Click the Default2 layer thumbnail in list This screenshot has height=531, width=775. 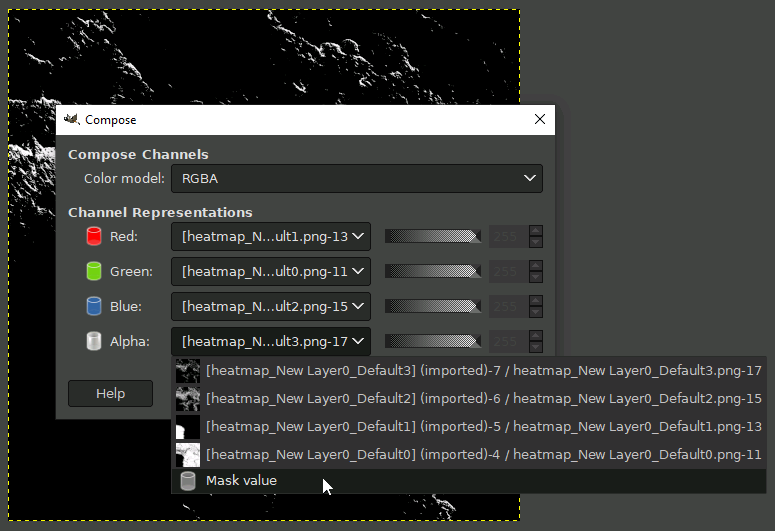tap(188, 399)
